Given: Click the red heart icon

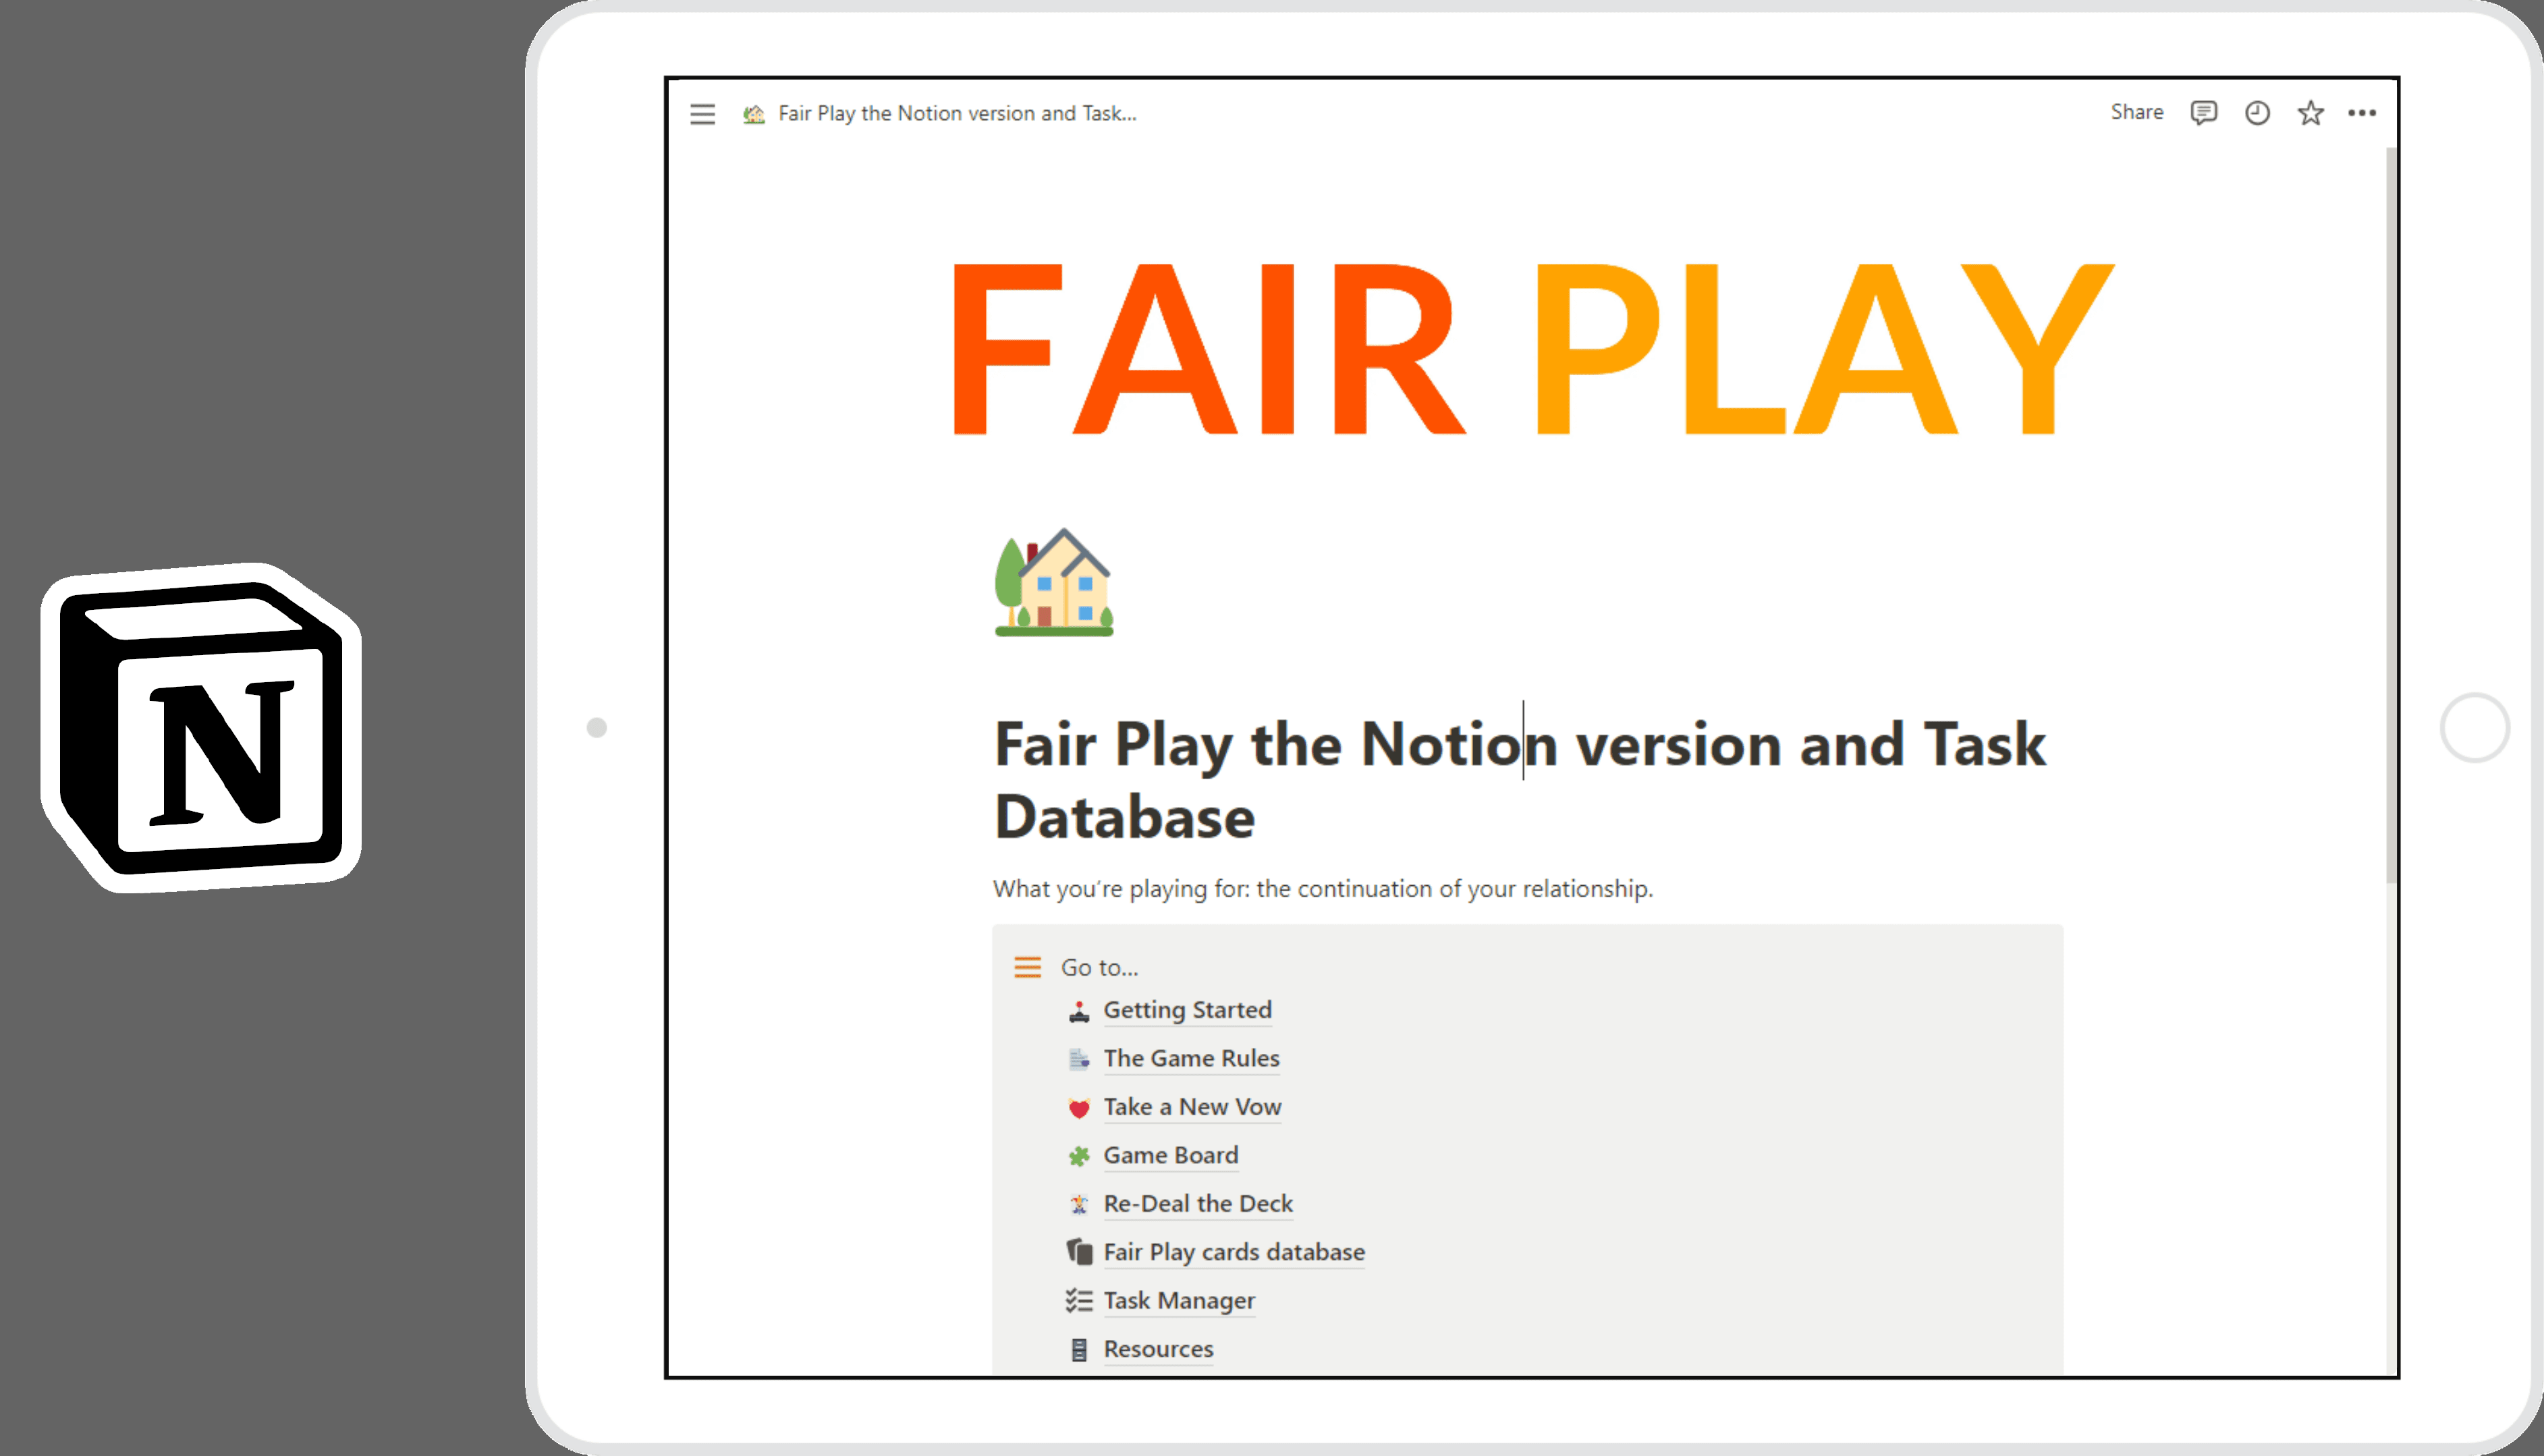Looking at the screenshot, I should tap(1078, 1108).
